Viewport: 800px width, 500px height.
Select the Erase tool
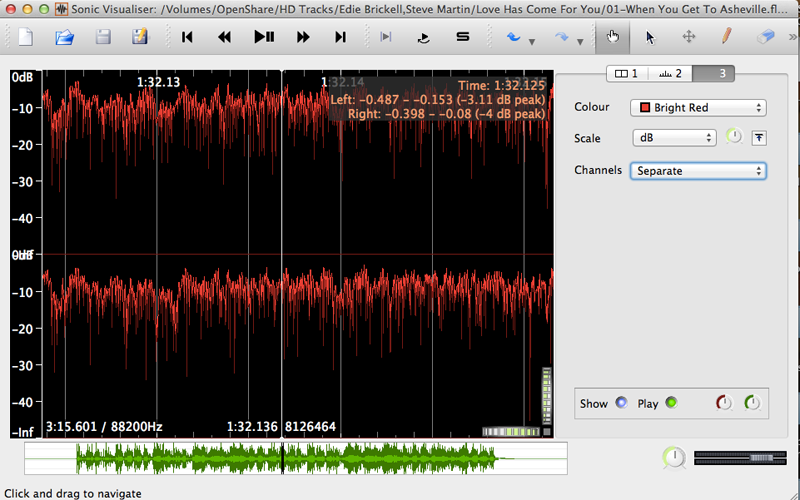765,37
